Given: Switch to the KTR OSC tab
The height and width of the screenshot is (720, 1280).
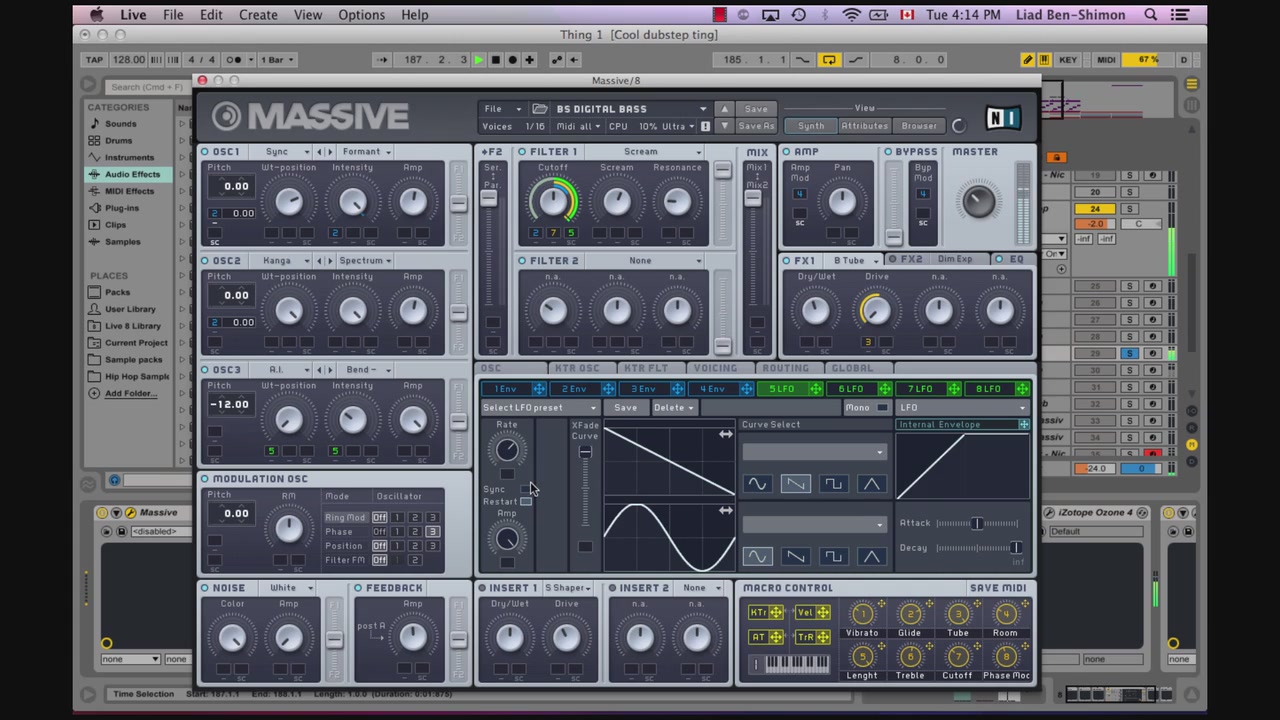Looking at the screenshot, I should [x=577, y=368].
